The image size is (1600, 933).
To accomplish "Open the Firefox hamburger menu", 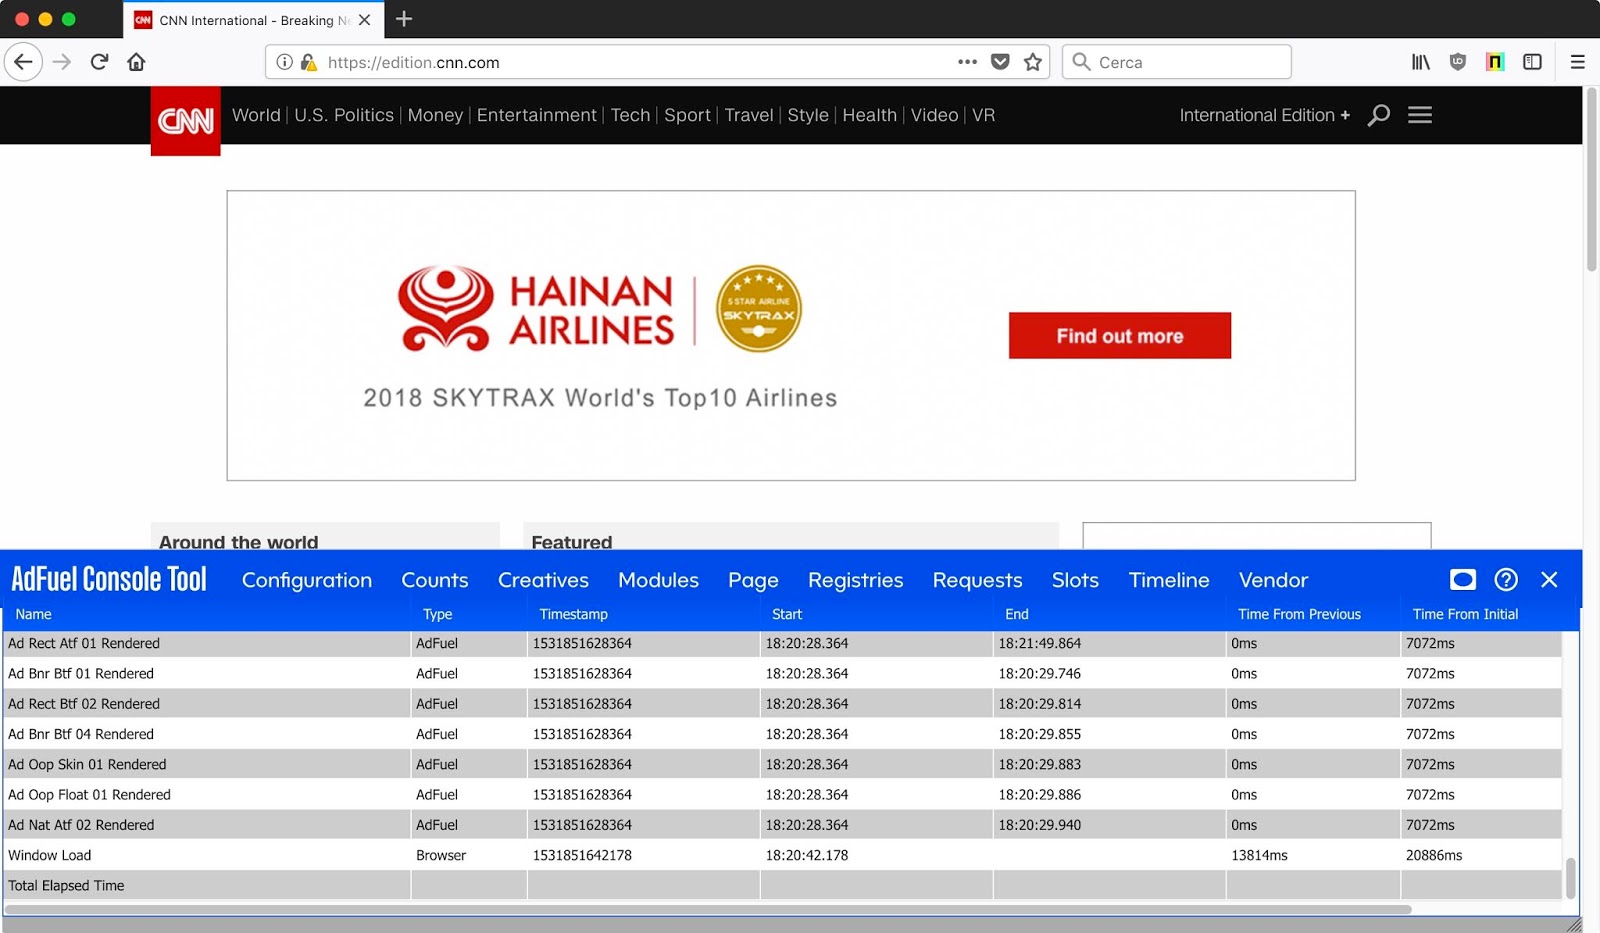I will click(1578, 62).
